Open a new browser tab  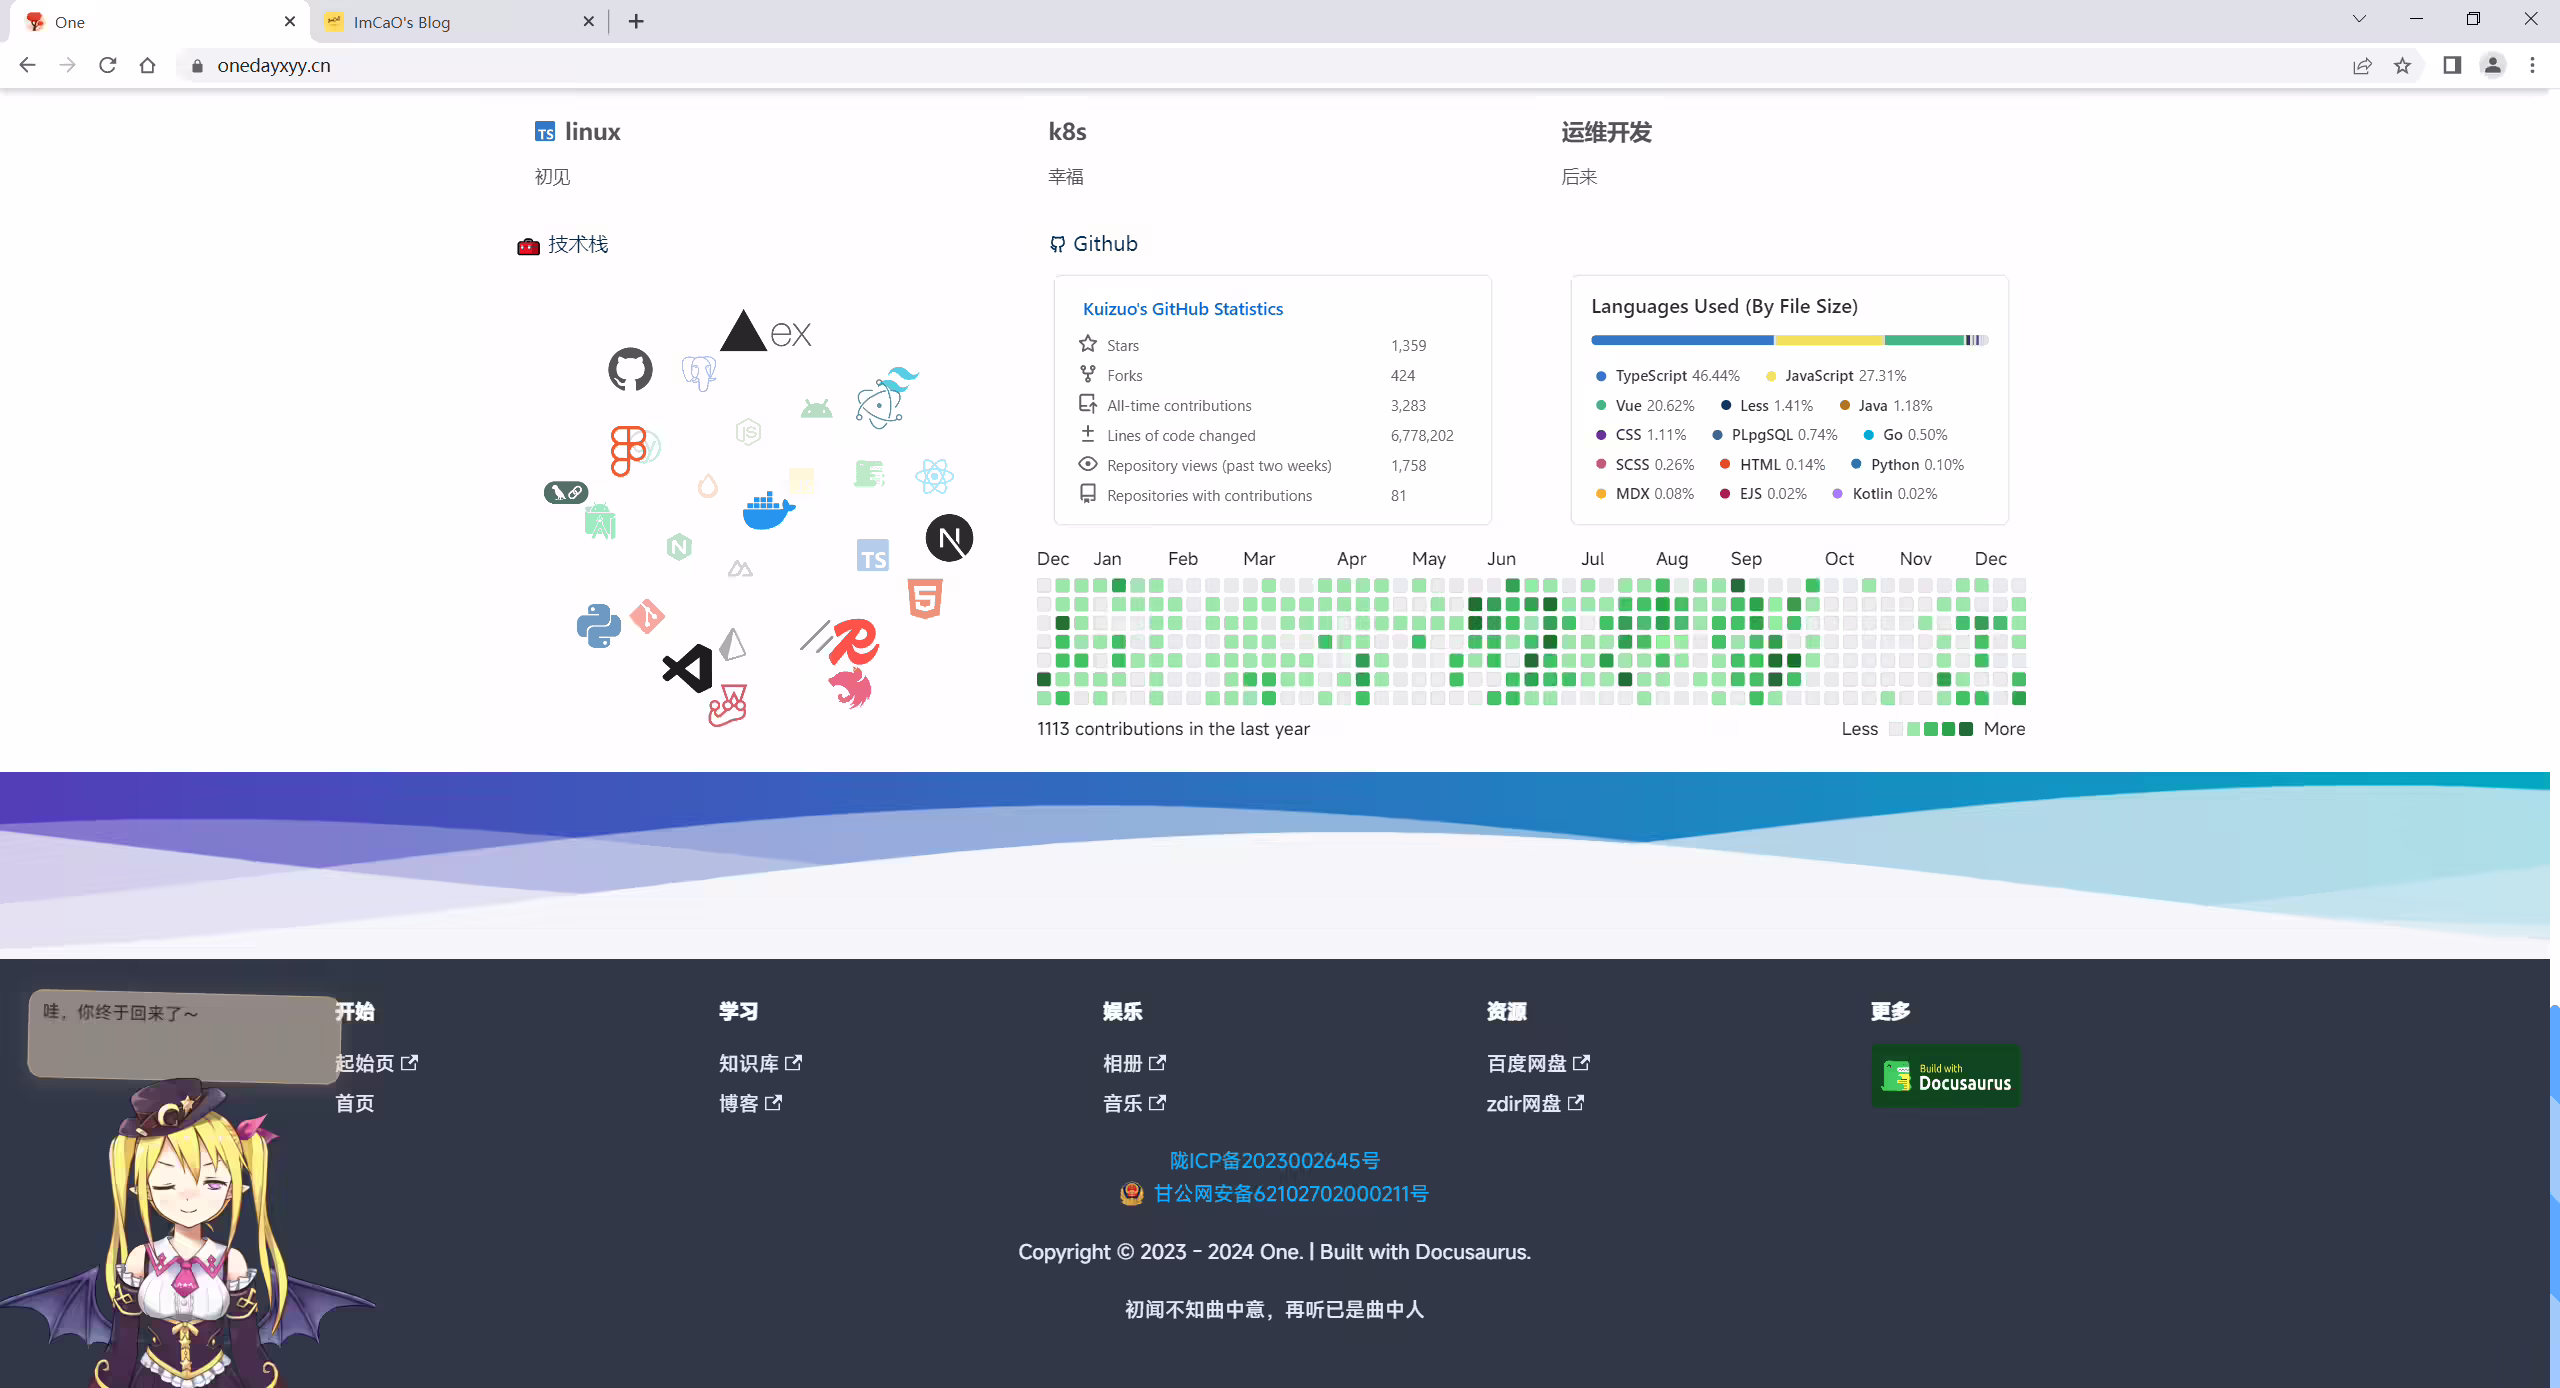(636, 21)
